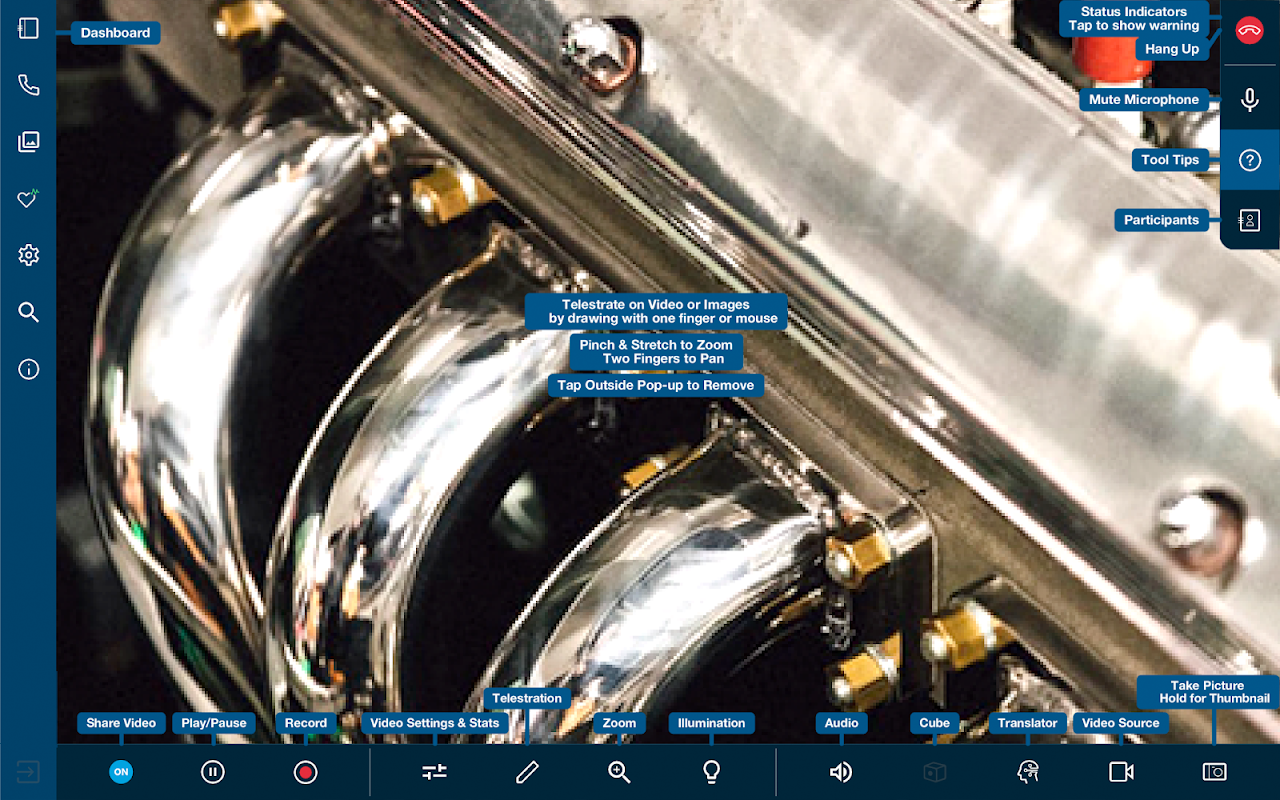This screenshot has width=1280, height=800.
Task: Click the Take Picture tooltip label
Action: pyautogui.click(x=1207, y=692)
